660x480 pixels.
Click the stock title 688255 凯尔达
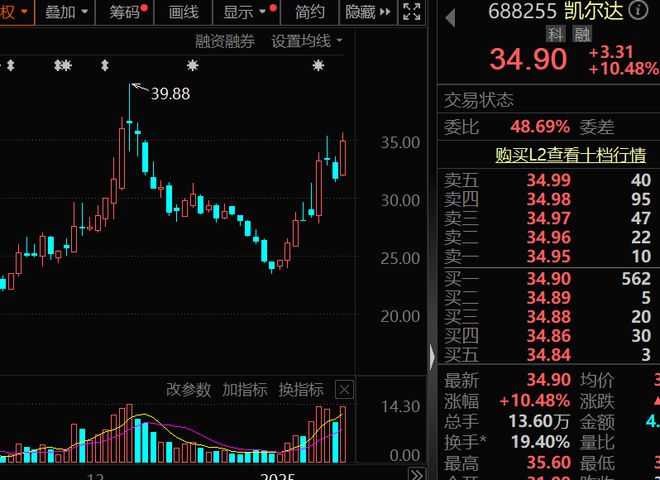point(556,11)
